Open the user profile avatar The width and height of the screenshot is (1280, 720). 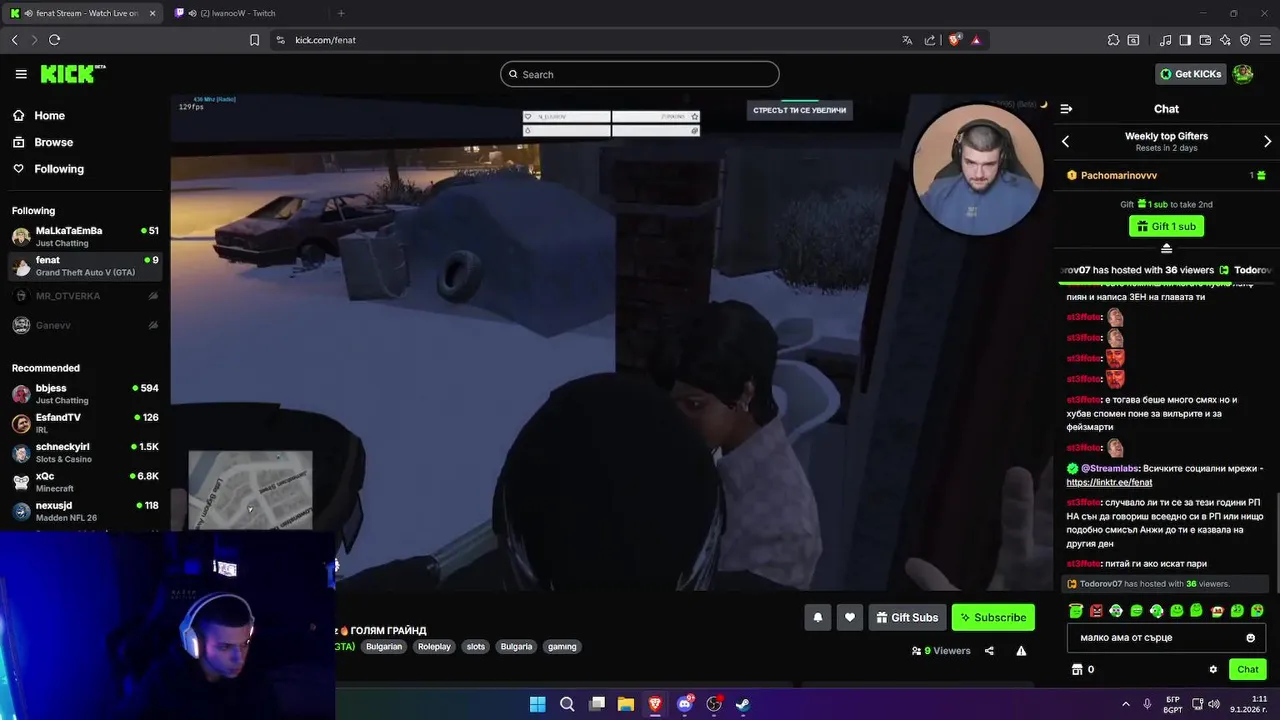(x=1243, y=74)
